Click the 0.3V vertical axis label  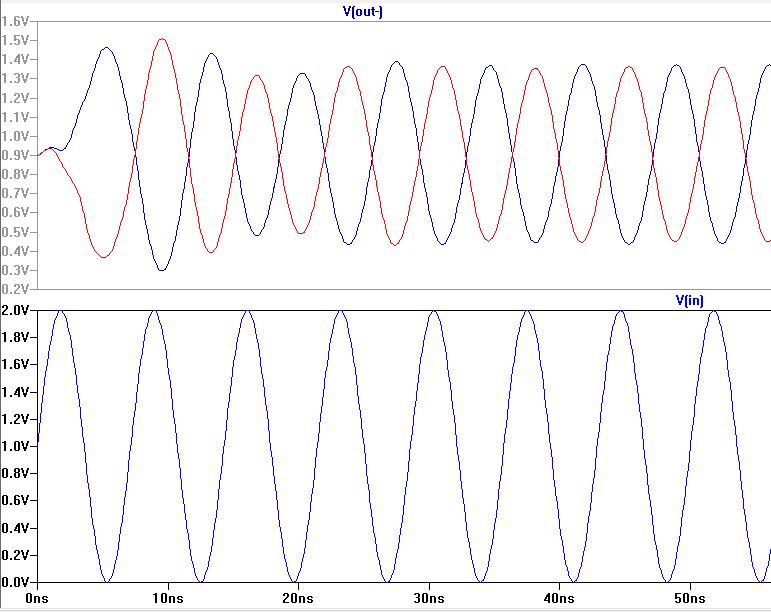(15, 270)
